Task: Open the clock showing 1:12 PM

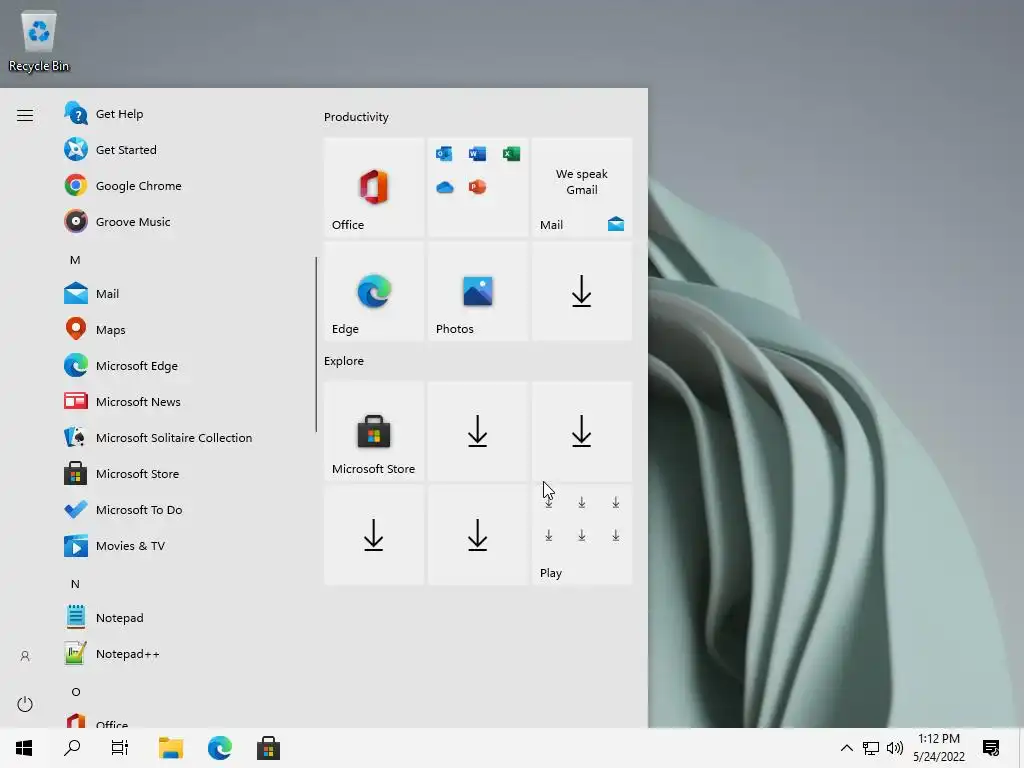Action: coord(938,748)
